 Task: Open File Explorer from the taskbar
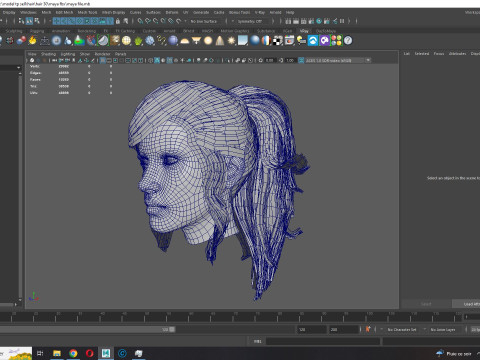[57, 353]
